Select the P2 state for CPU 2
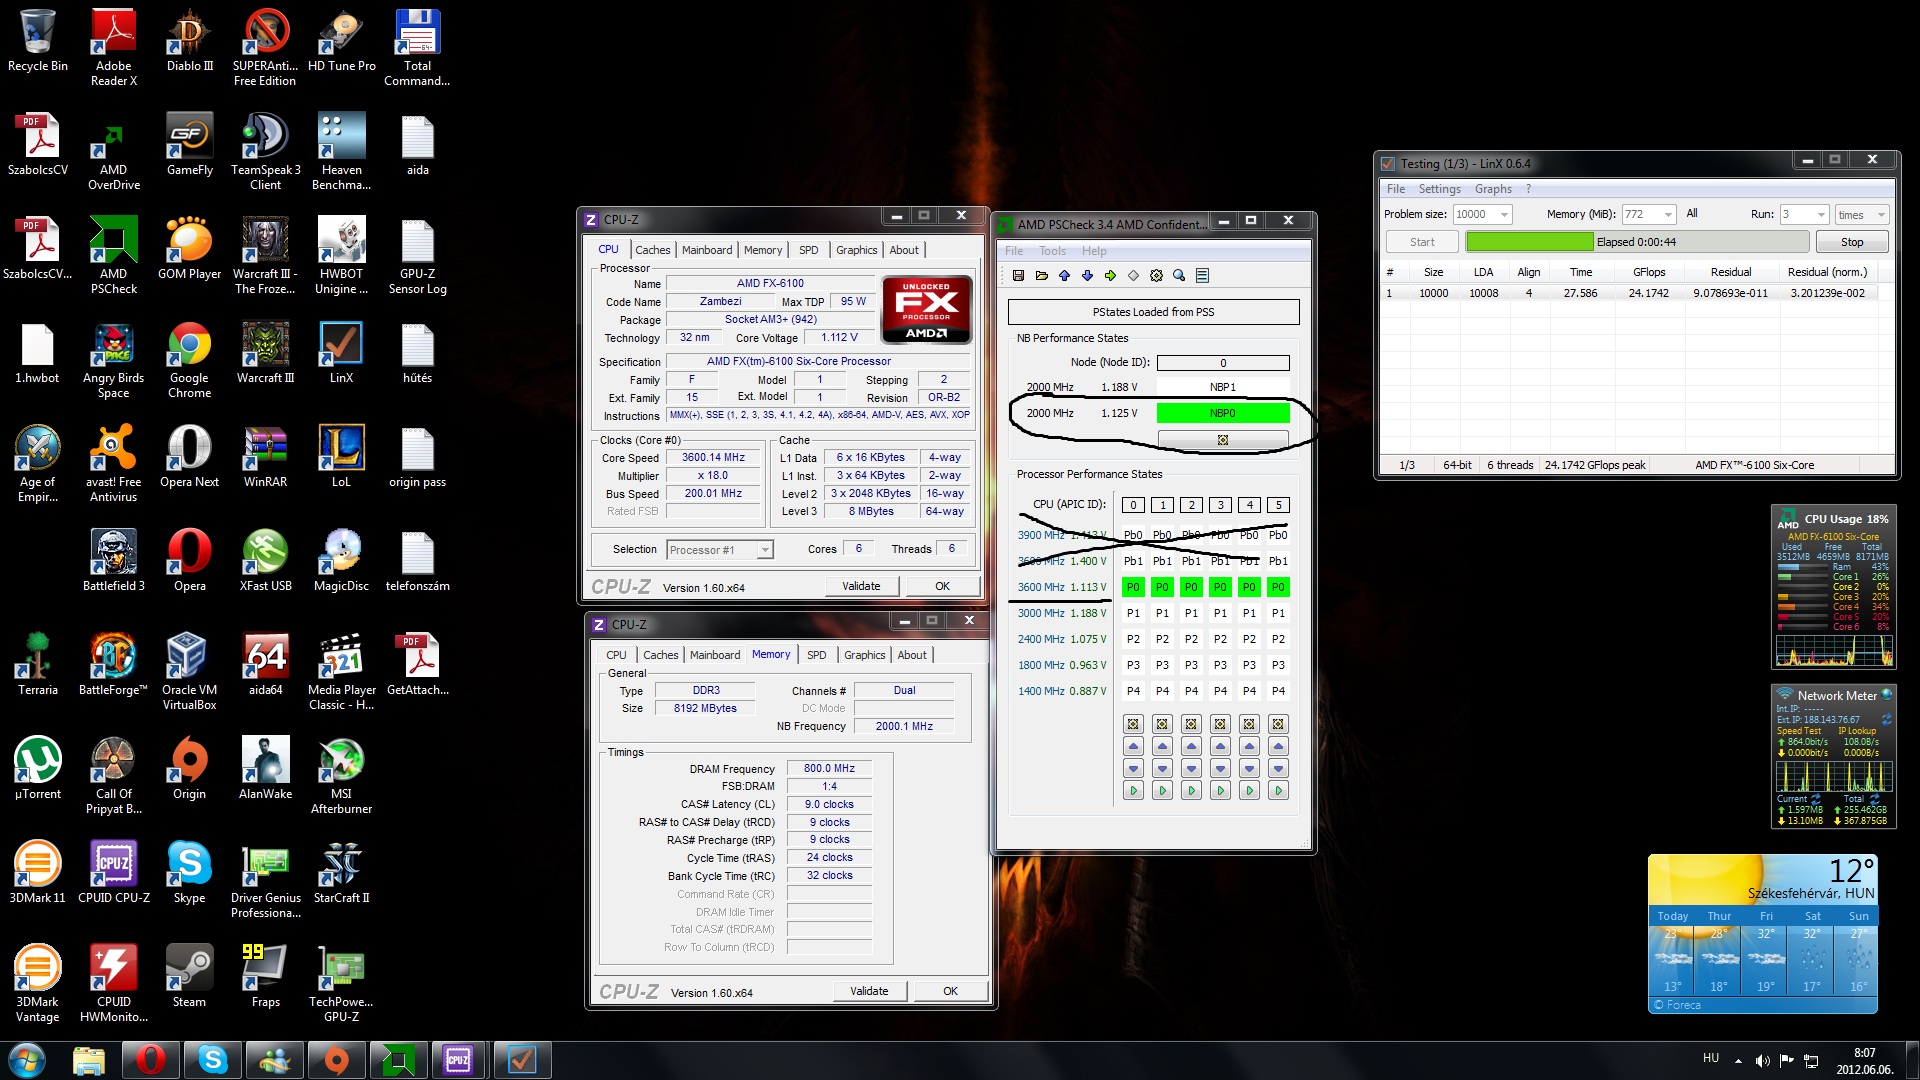Viewport: 1920px width, 1080px height. 1191,639
